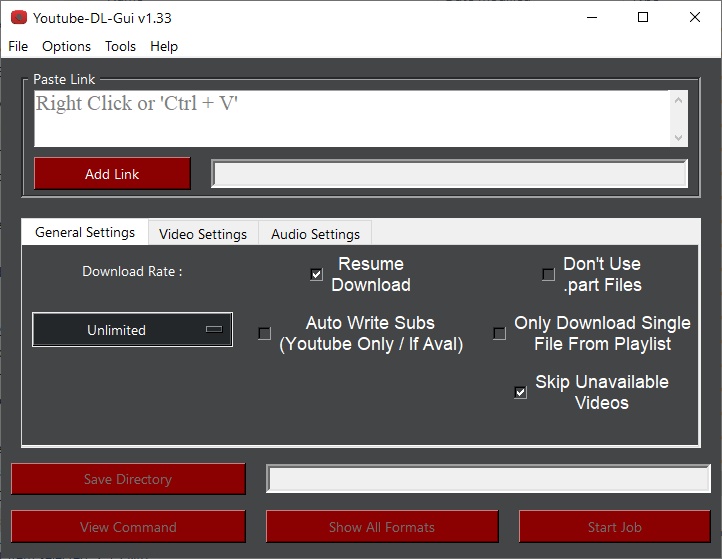The image size is (722, 559).
Task: Switch to the Audio Settings tab
Action: [x=315, y=234]
